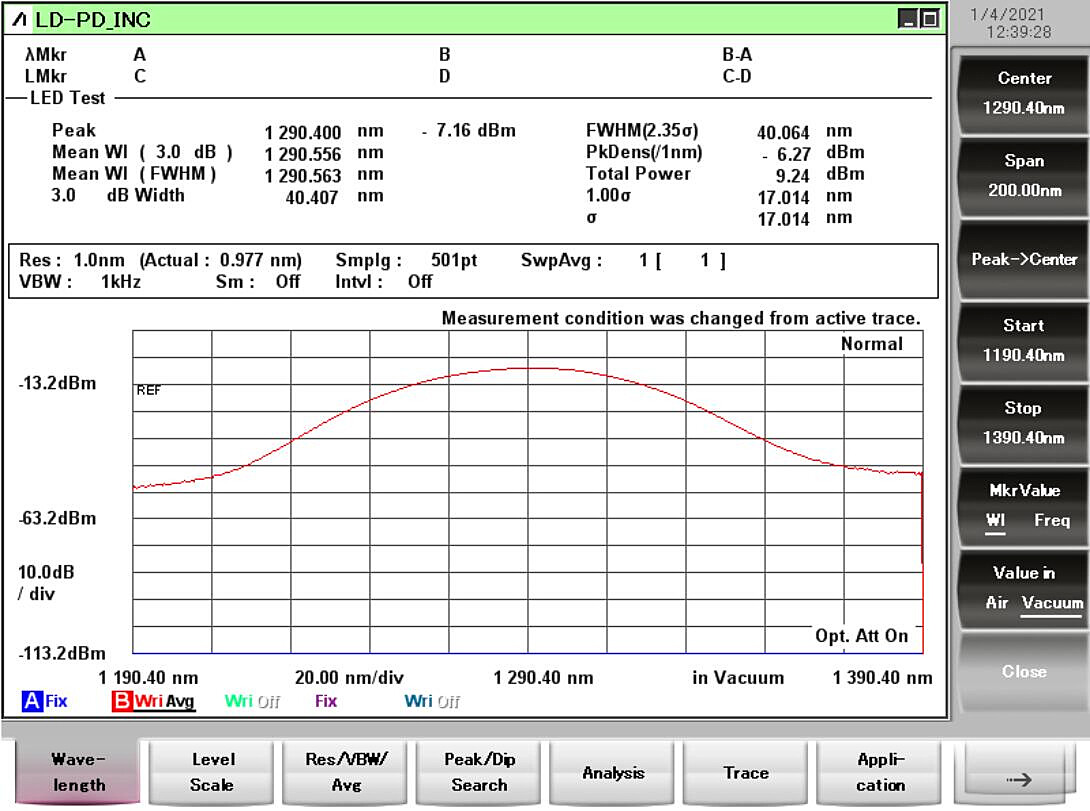Screen dimensions: 1090x811
Task: Open the Wavelength menu tab
Action: pos(78,773)
